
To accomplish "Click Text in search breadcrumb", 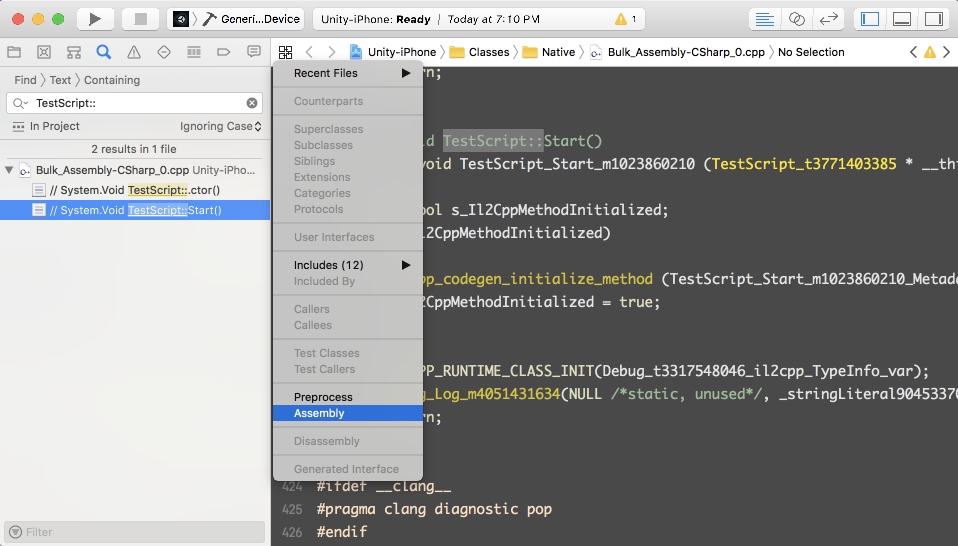I will coord(60,80).
